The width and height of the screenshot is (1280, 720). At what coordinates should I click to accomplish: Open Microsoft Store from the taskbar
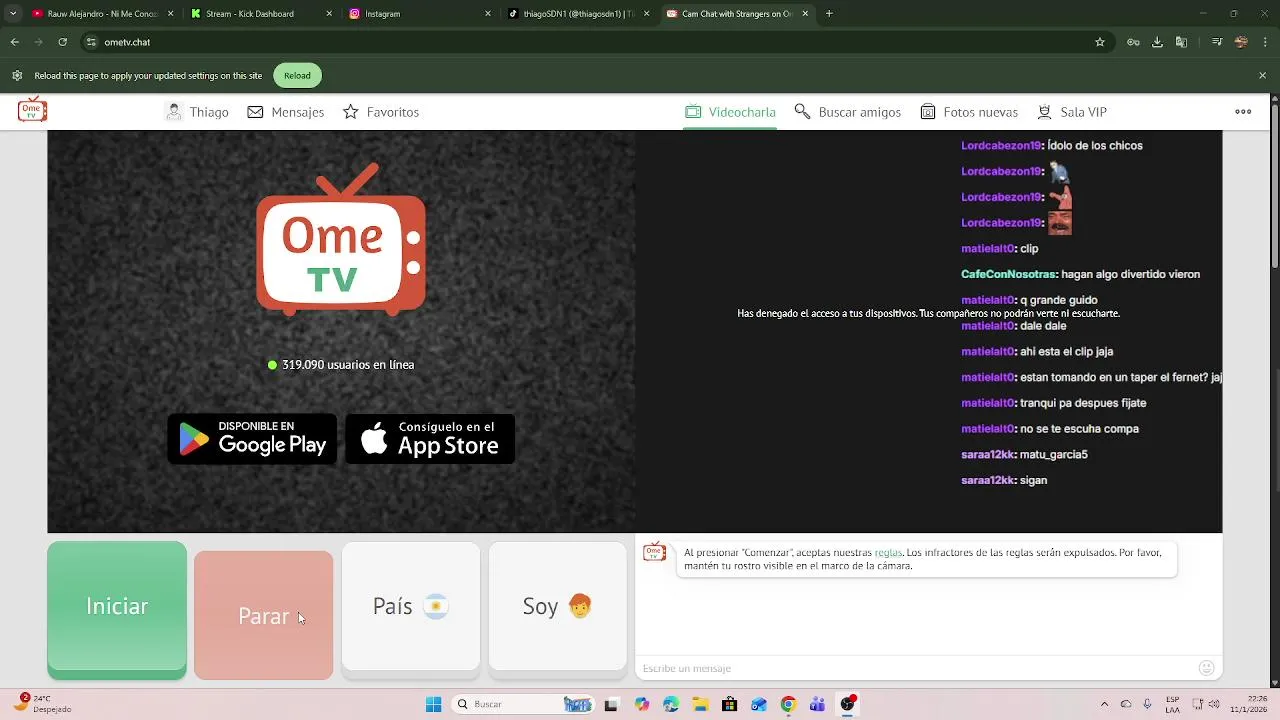(729, 704)
